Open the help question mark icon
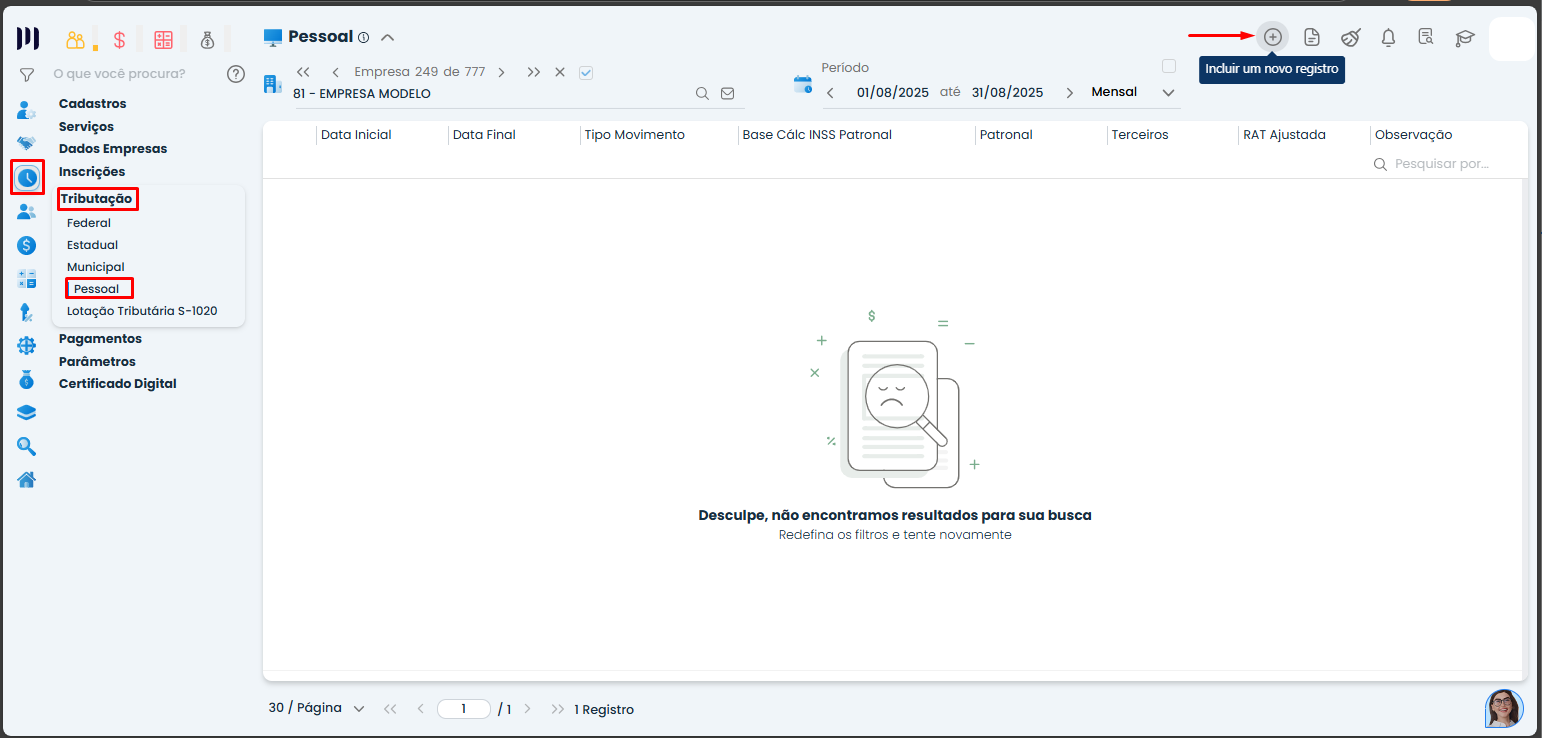 coord(236,73)
